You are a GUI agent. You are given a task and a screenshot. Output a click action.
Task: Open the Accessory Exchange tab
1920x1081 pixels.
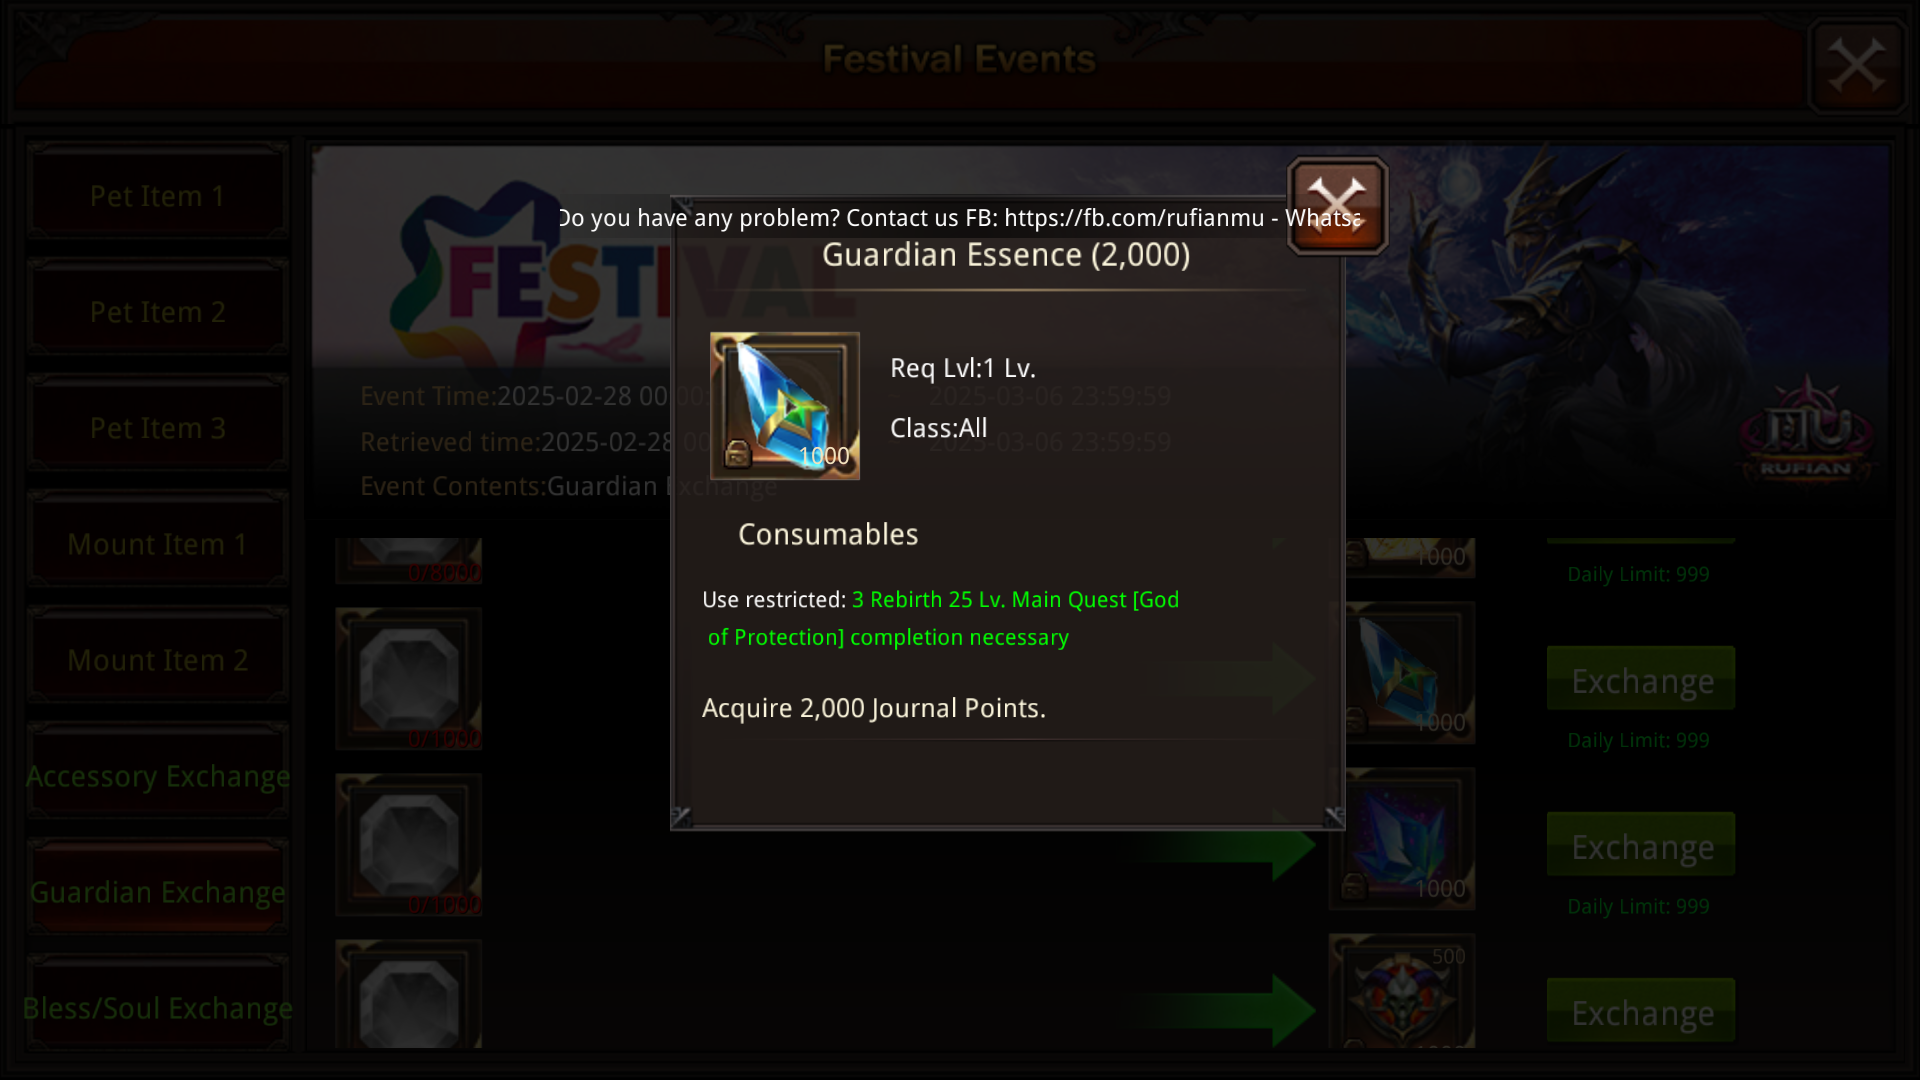[x=158, y=776]
